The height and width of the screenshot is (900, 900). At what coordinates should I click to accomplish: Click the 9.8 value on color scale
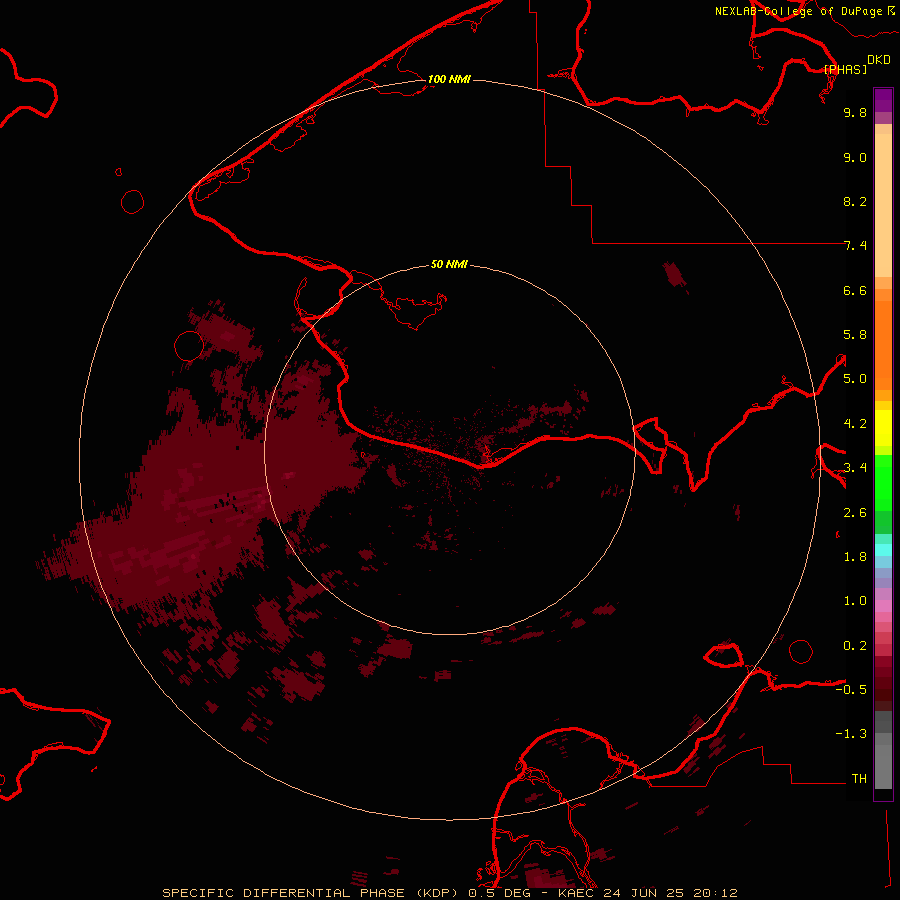click(855, 112)
